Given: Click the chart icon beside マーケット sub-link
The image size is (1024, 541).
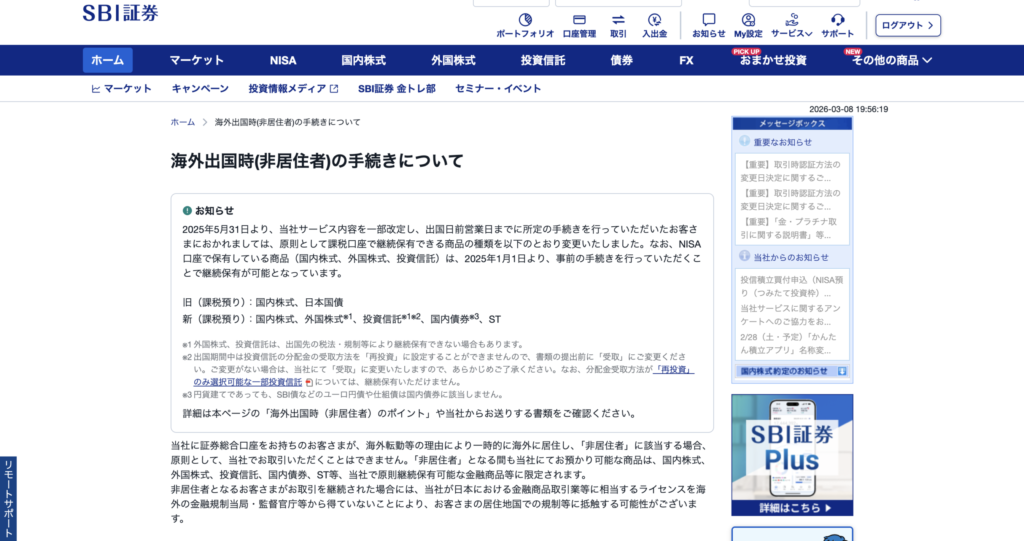Looking at the screenshot, I should pyautogui.click(x=95, y=89).
